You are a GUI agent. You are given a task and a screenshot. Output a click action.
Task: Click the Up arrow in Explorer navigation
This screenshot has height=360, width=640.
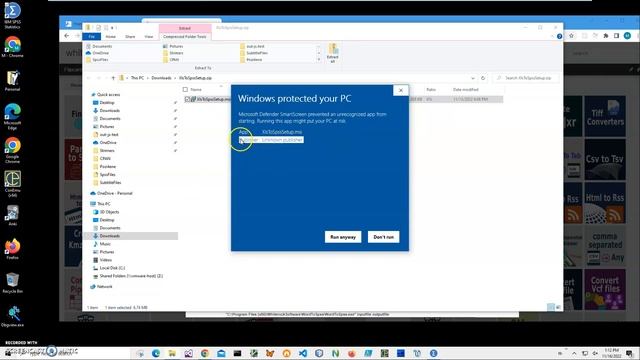(x=113, y=78)
